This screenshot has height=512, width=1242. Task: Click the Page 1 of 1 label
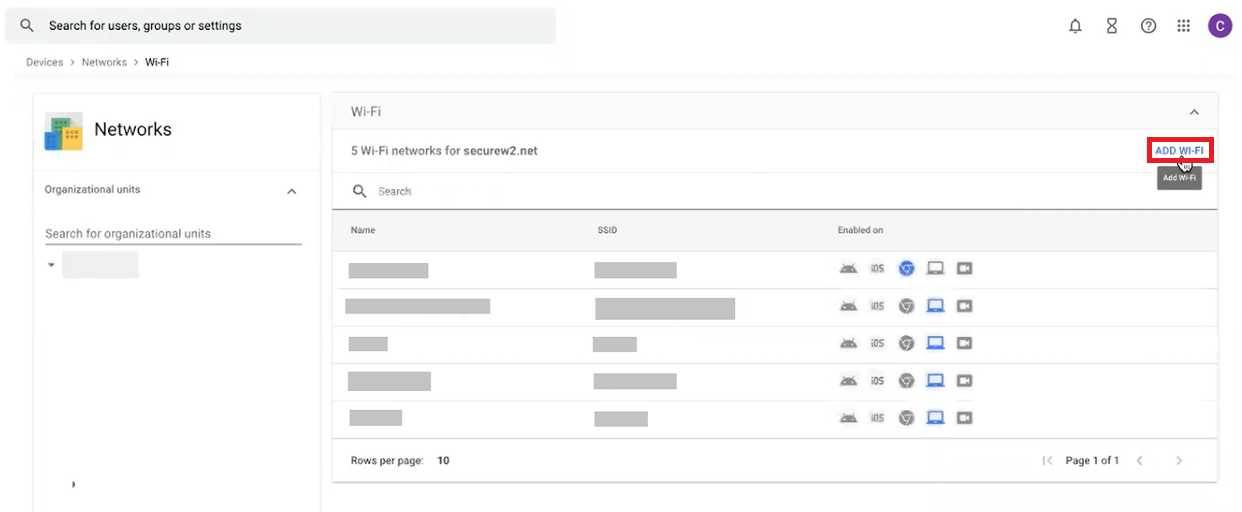[1092, 461]
